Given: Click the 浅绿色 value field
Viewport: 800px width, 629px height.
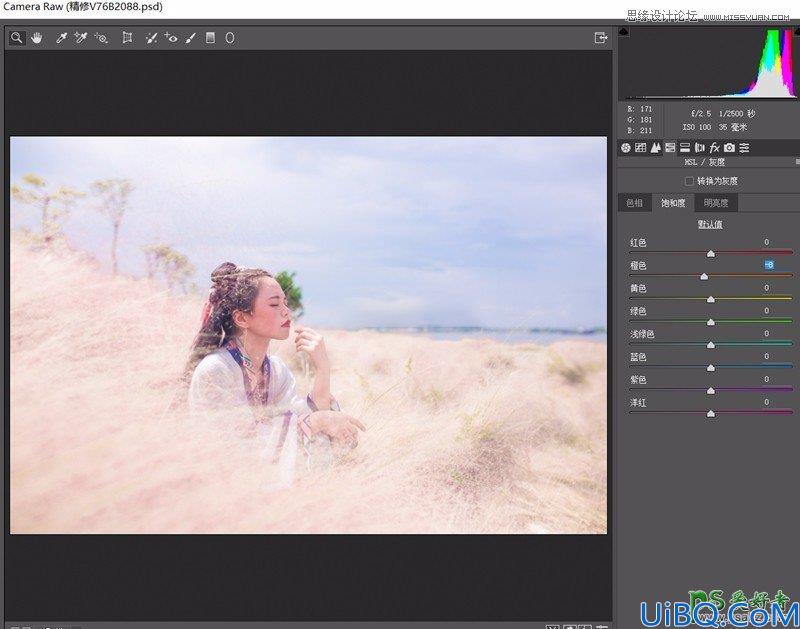Looking at the screenshot, I should [766, 334].
